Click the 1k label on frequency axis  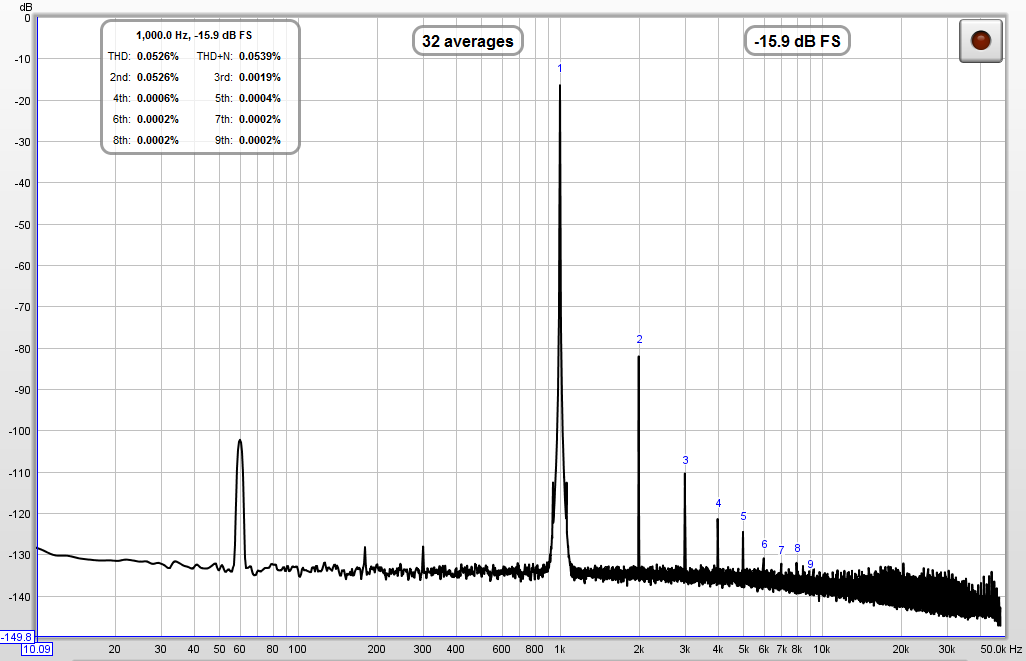pos(559,649)
